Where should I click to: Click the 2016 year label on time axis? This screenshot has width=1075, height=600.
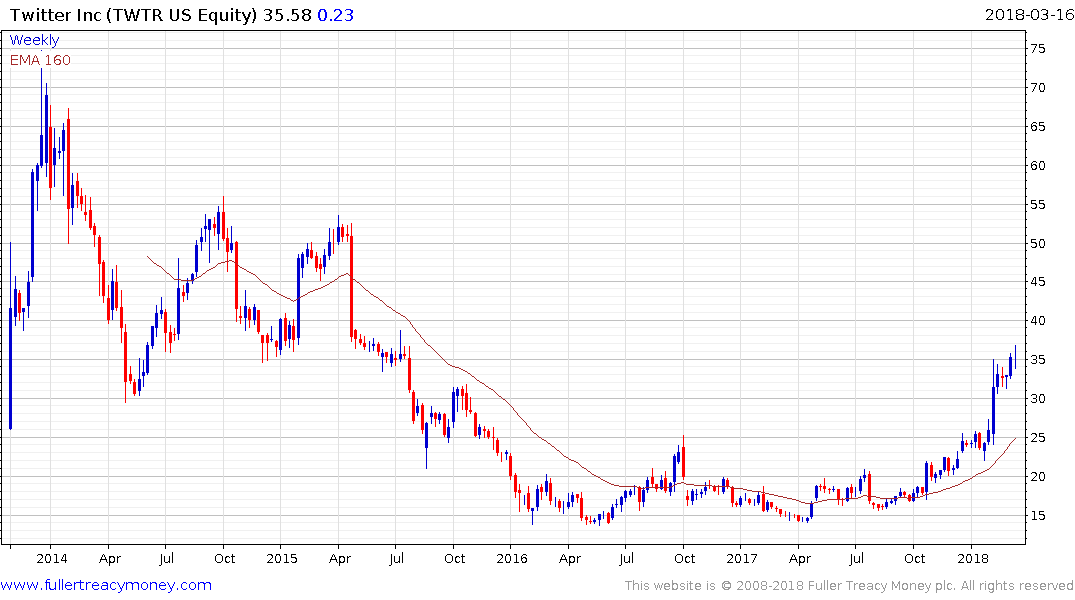[x=511, y=558]
